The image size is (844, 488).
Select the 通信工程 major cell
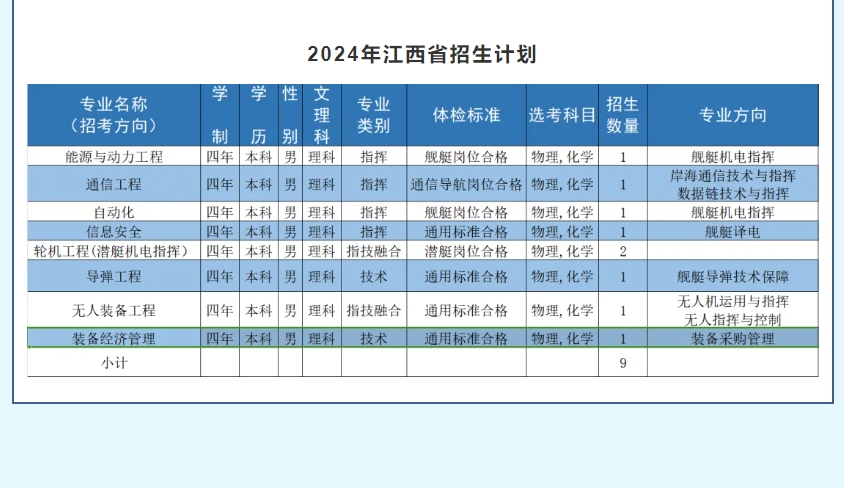click(x=114, y=184)
